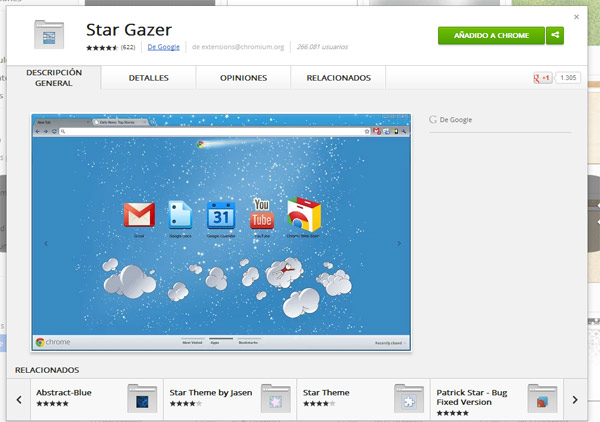Click the AÑADIDO A CHROME button

(491, 35)
